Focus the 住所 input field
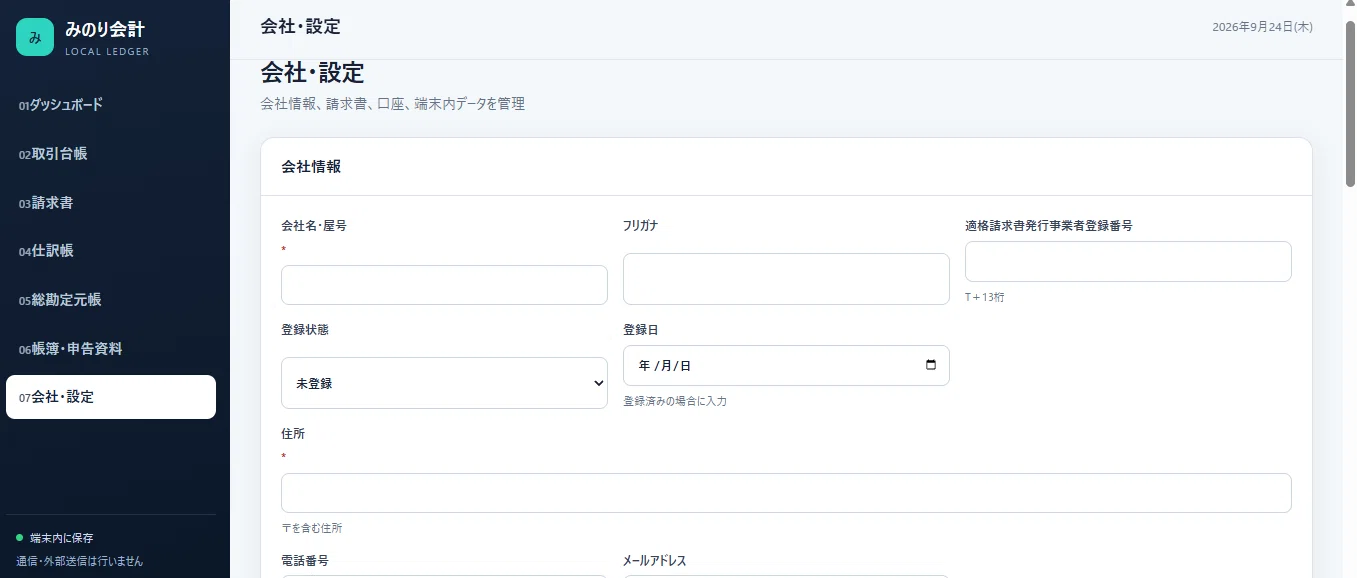Image resolution: width=1357 pixels, height=578 pixels. point(786,493)
